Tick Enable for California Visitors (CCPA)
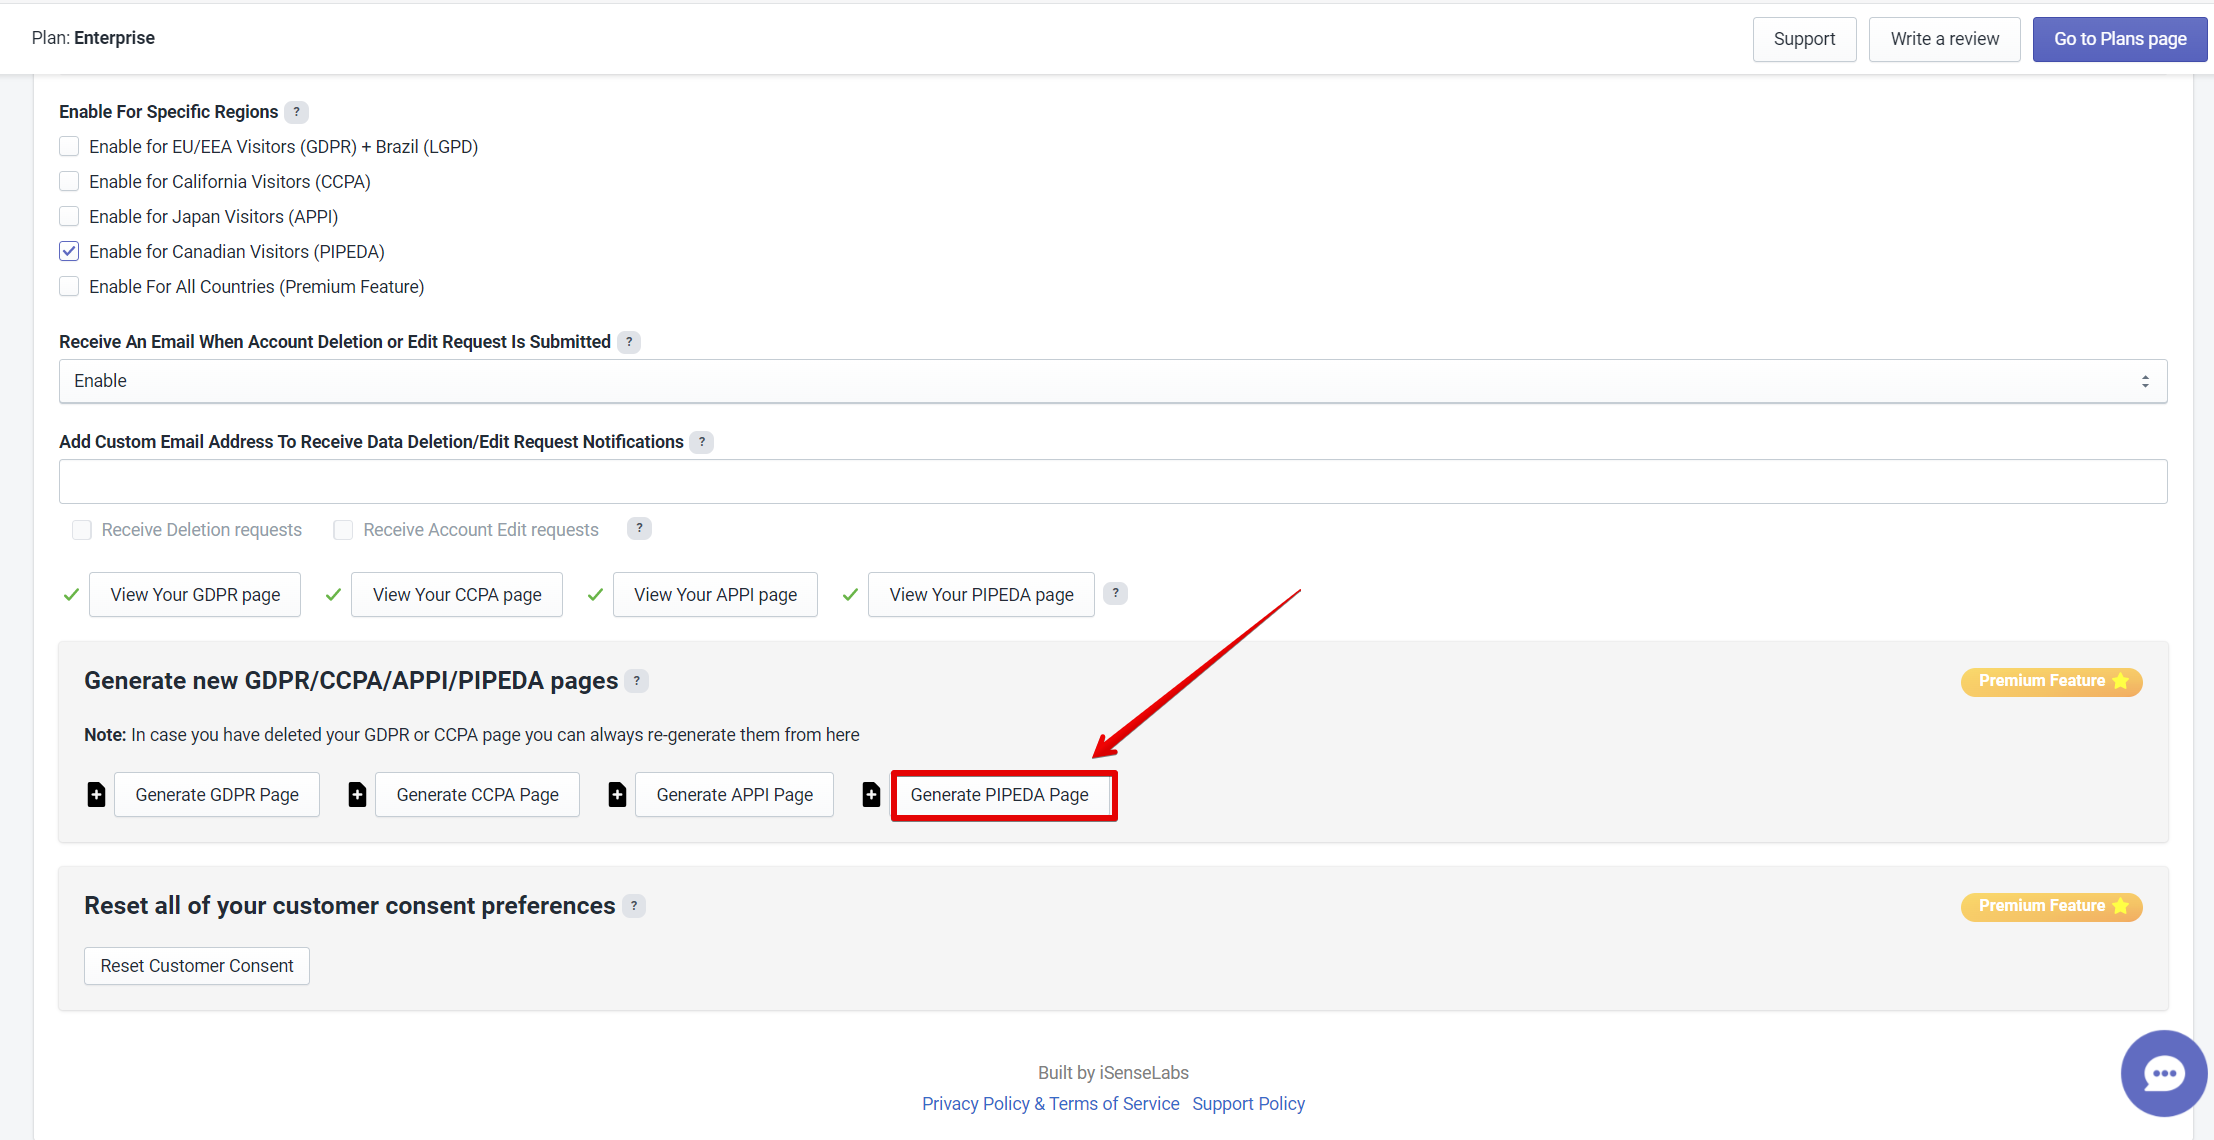The height and width of the screenshot is (1140, 2214). [x=69, y=182]
